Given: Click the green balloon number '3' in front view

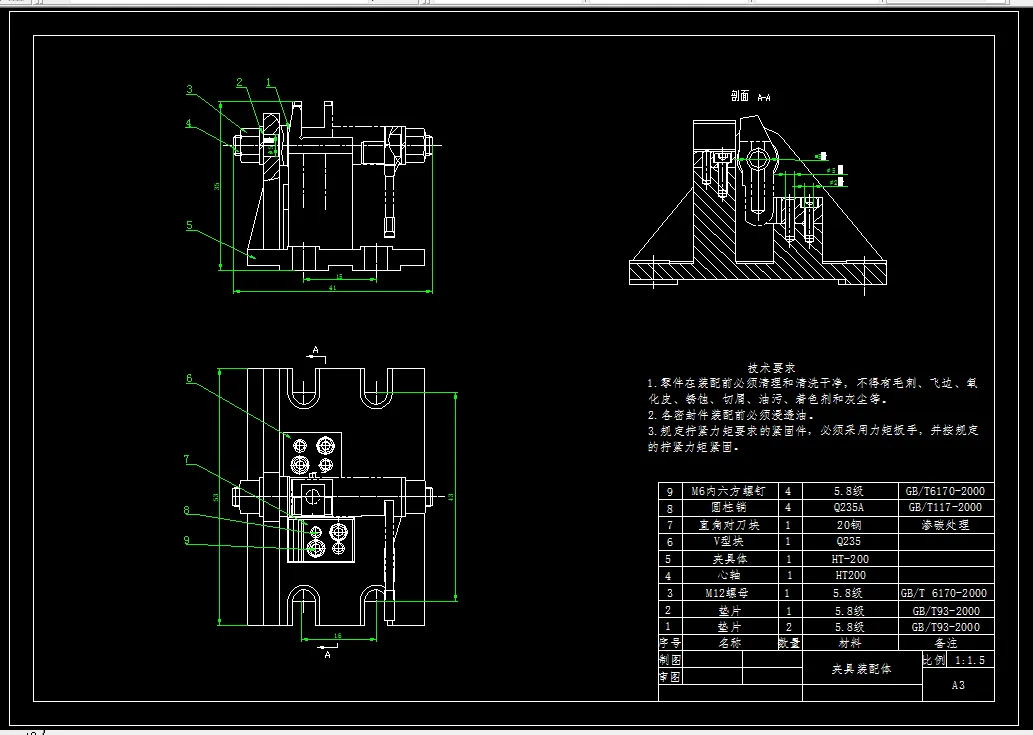Looking at the screenshot, I should pyautogui.click(x=189, y=90).
